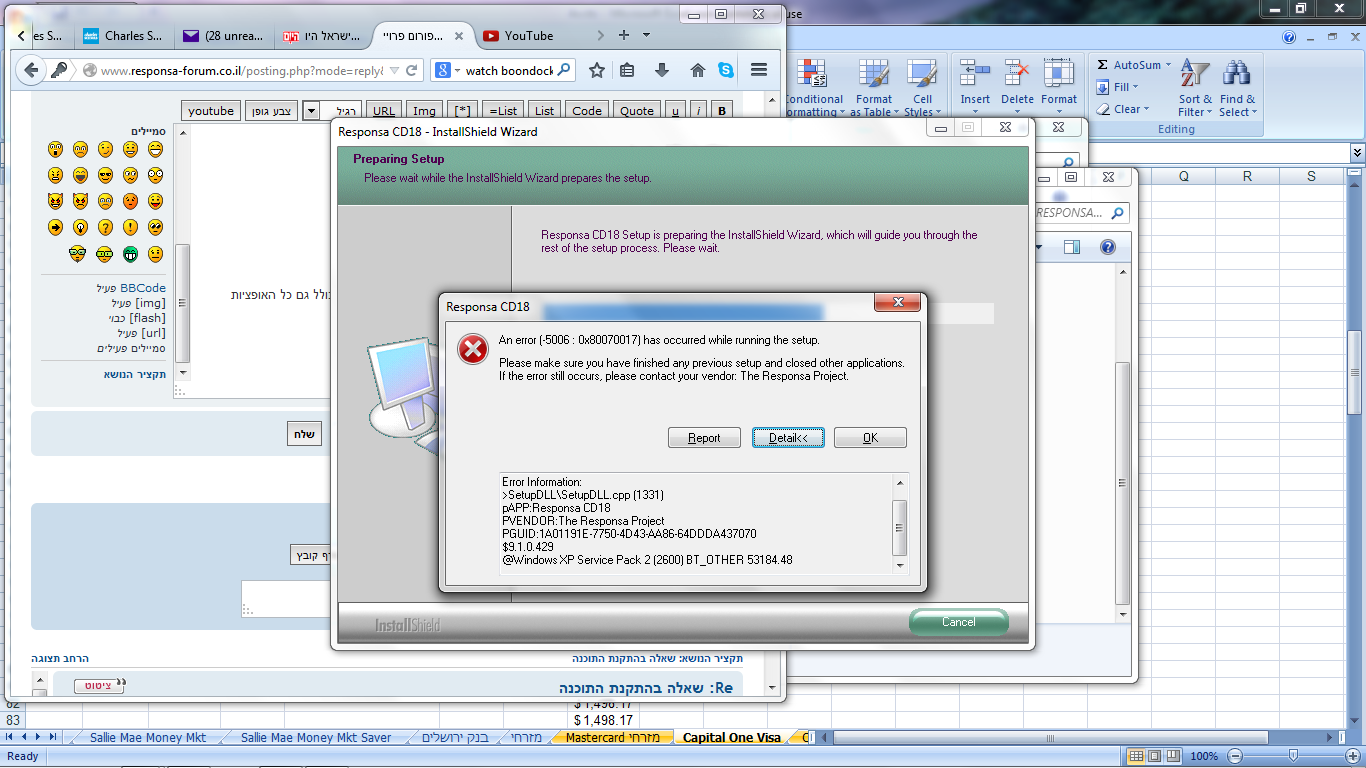Select the Sallie Mae Money Mkt sheet
This screenshot has height=768, width=1366.
coord(147,738)
